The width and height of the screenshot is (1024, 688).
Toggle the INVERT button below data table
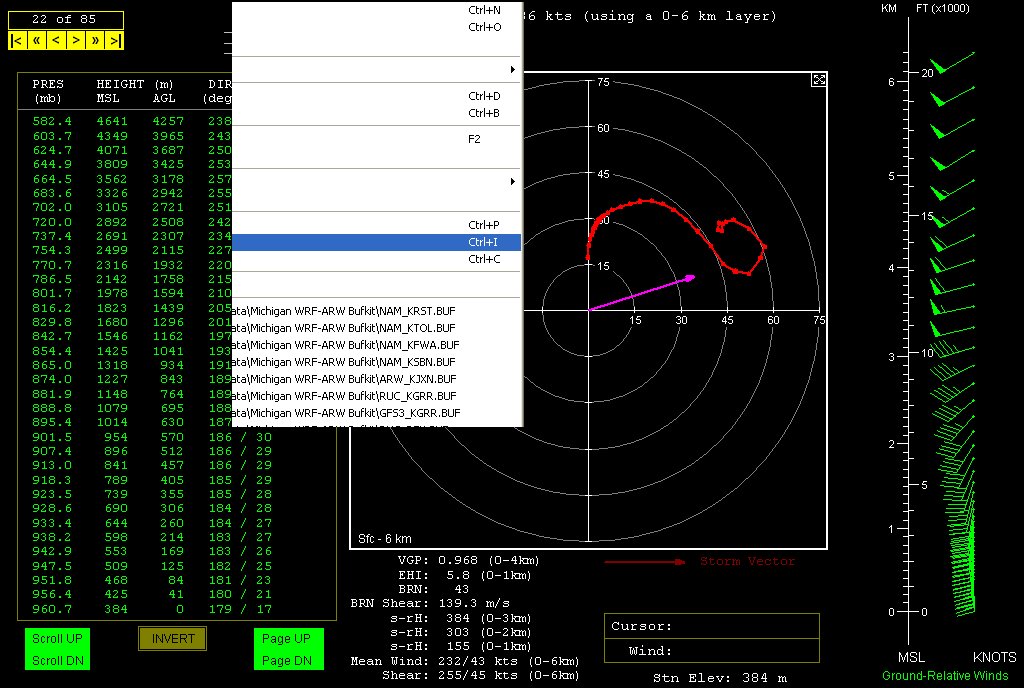click(x=172, y=639)
